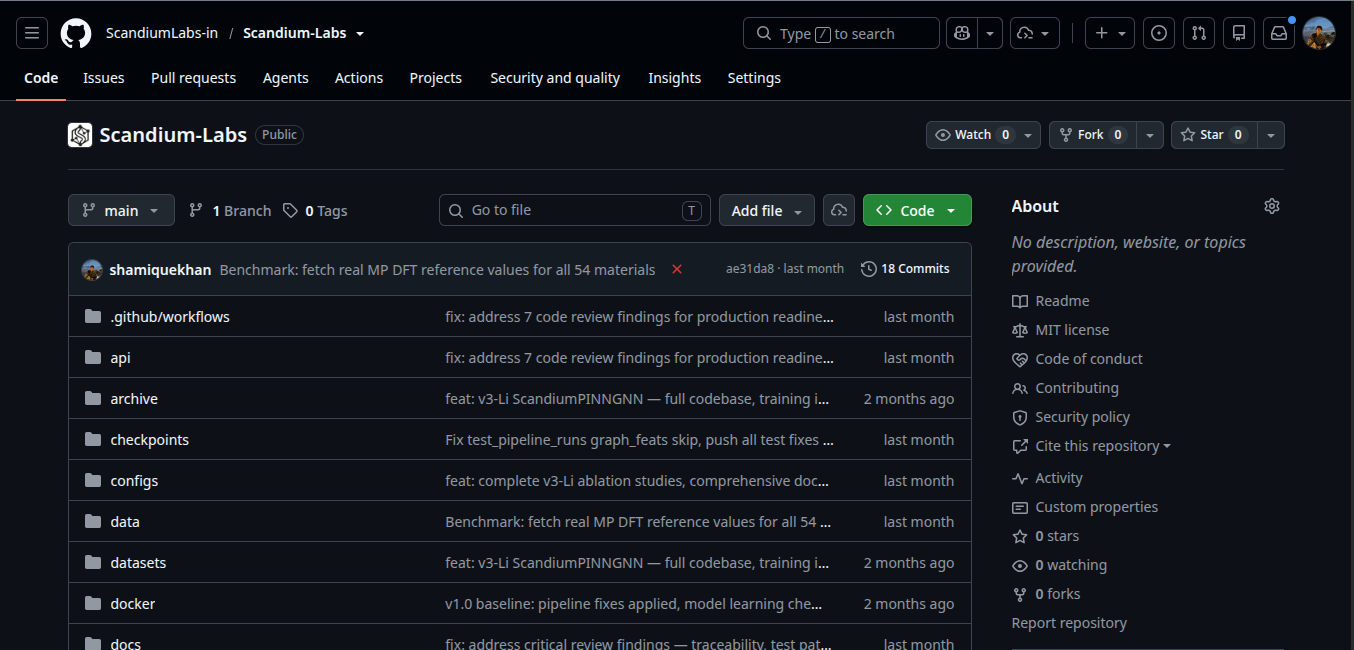Open the configs folder

pos(134,481)
